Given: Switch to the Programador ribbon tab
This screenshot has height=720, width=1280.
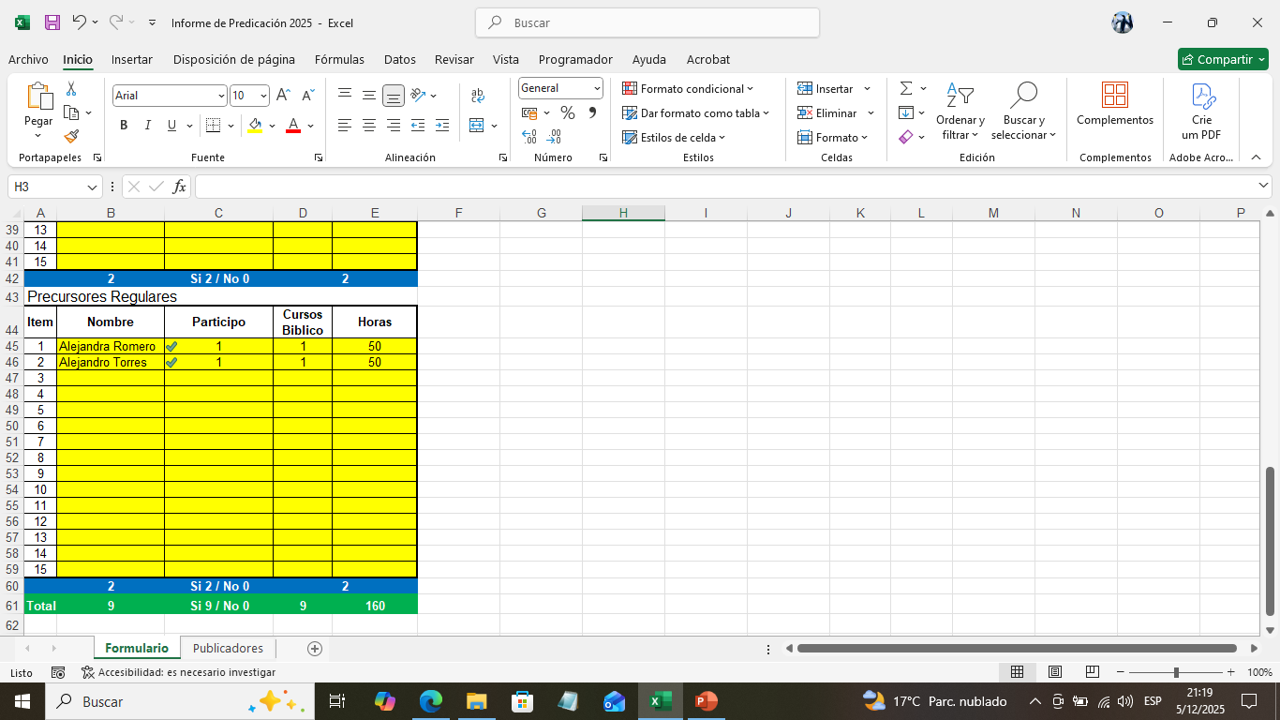Looking at the screenshot, I should (575, 59).
